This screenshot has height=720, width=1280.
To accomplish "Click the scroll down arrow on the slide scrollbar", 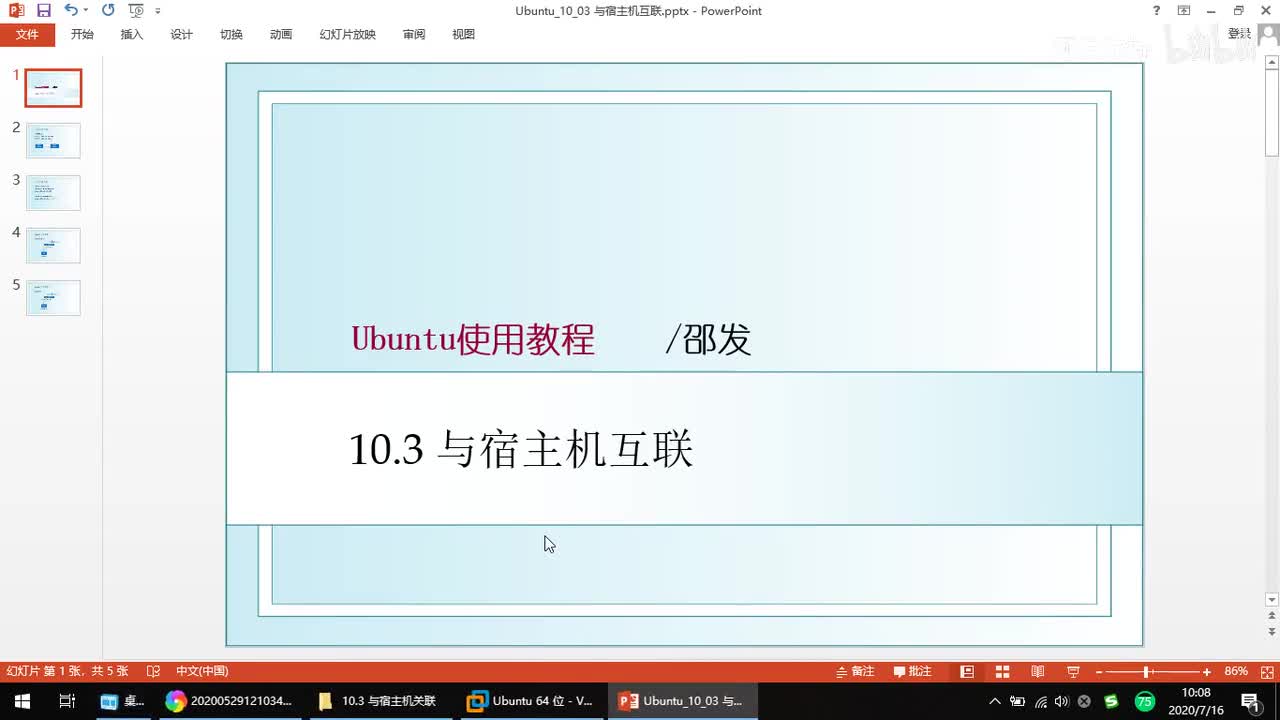I will (x=1272, y=600).
